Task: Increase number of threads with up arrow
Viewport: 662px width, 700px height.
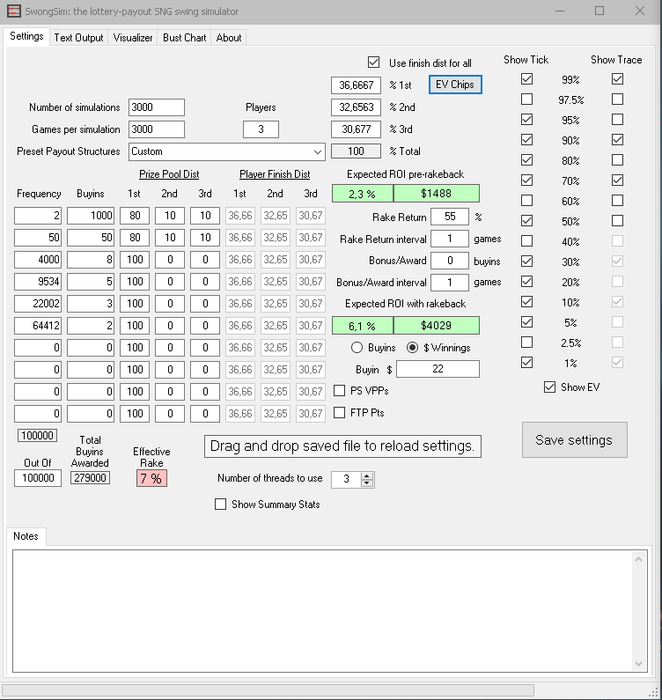Action: click(367, 476)
